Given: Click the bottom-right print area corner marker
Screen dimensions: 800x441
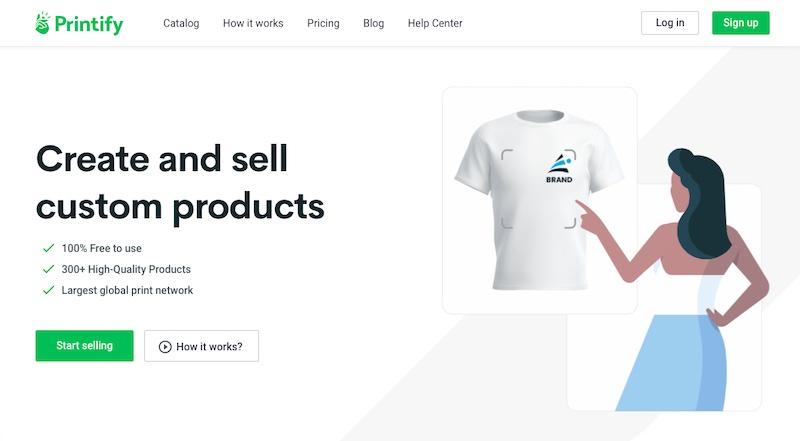Looking at the screenshot, I should tap(570, 223).
